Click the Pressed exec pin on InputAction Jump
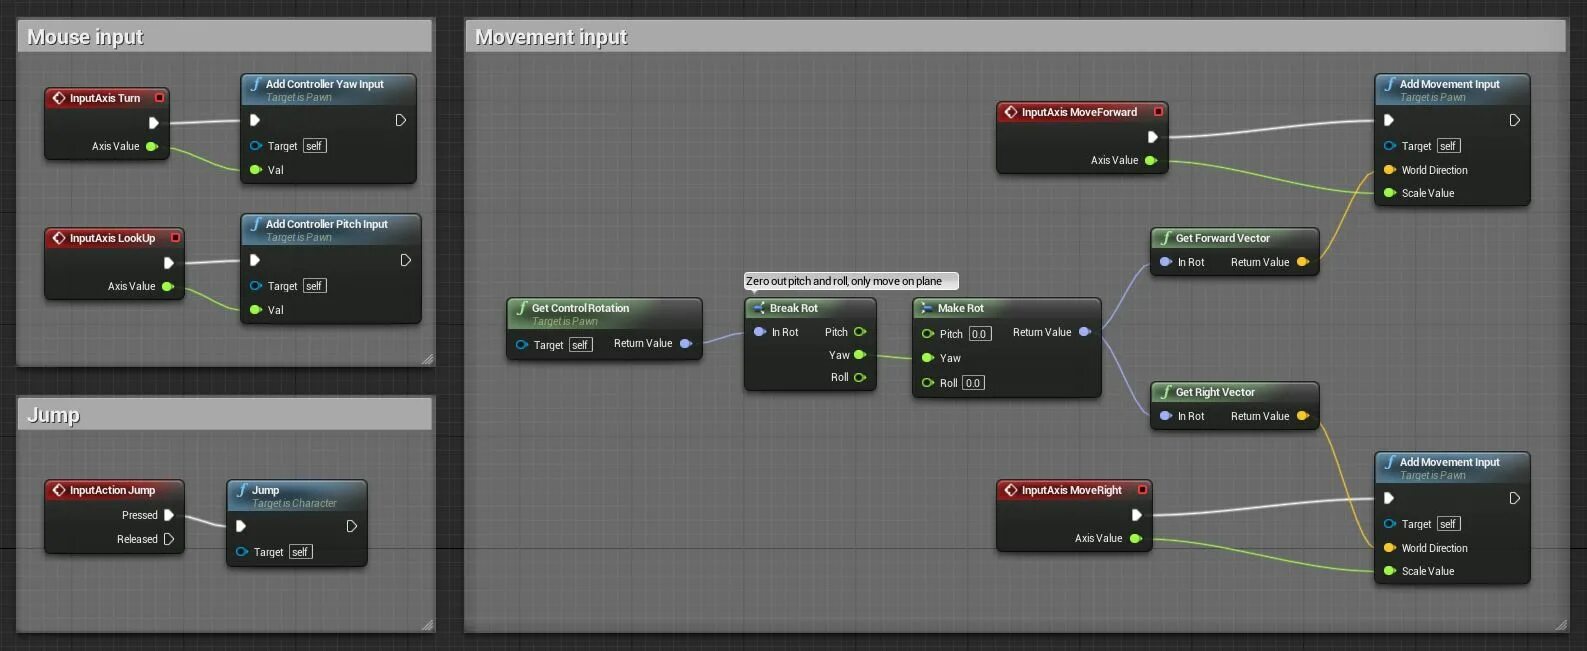 click(169, 515)
